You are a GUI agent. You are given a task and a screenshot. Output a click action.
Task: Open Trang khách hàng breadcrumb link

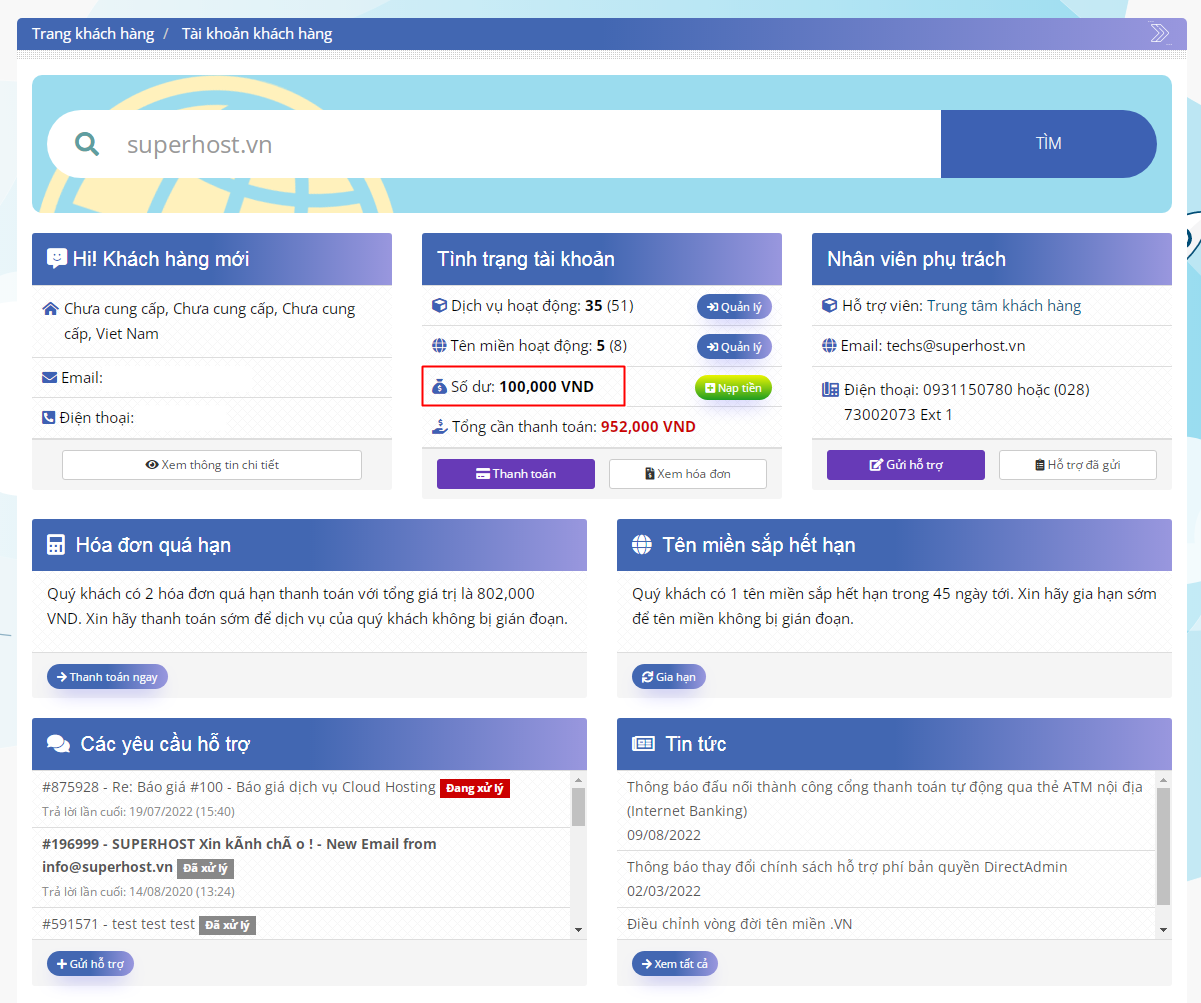tap(93, 34)
